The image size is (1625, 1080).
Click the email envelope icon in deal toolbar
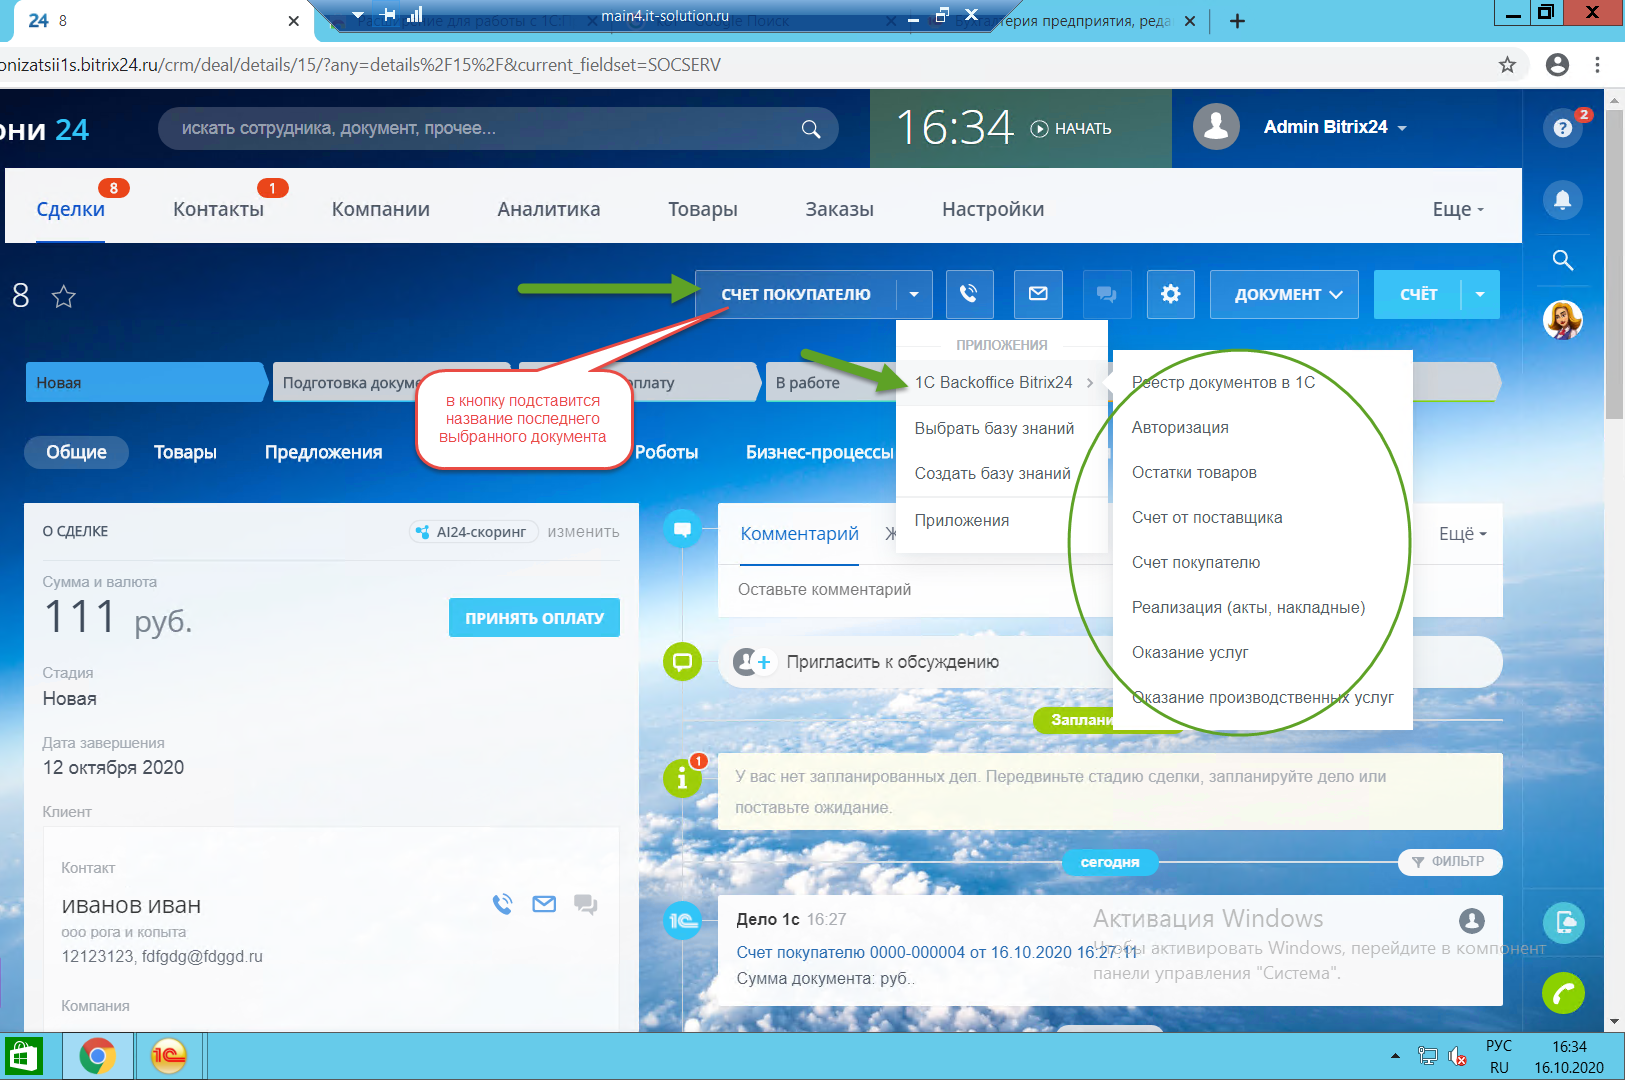1038,294
